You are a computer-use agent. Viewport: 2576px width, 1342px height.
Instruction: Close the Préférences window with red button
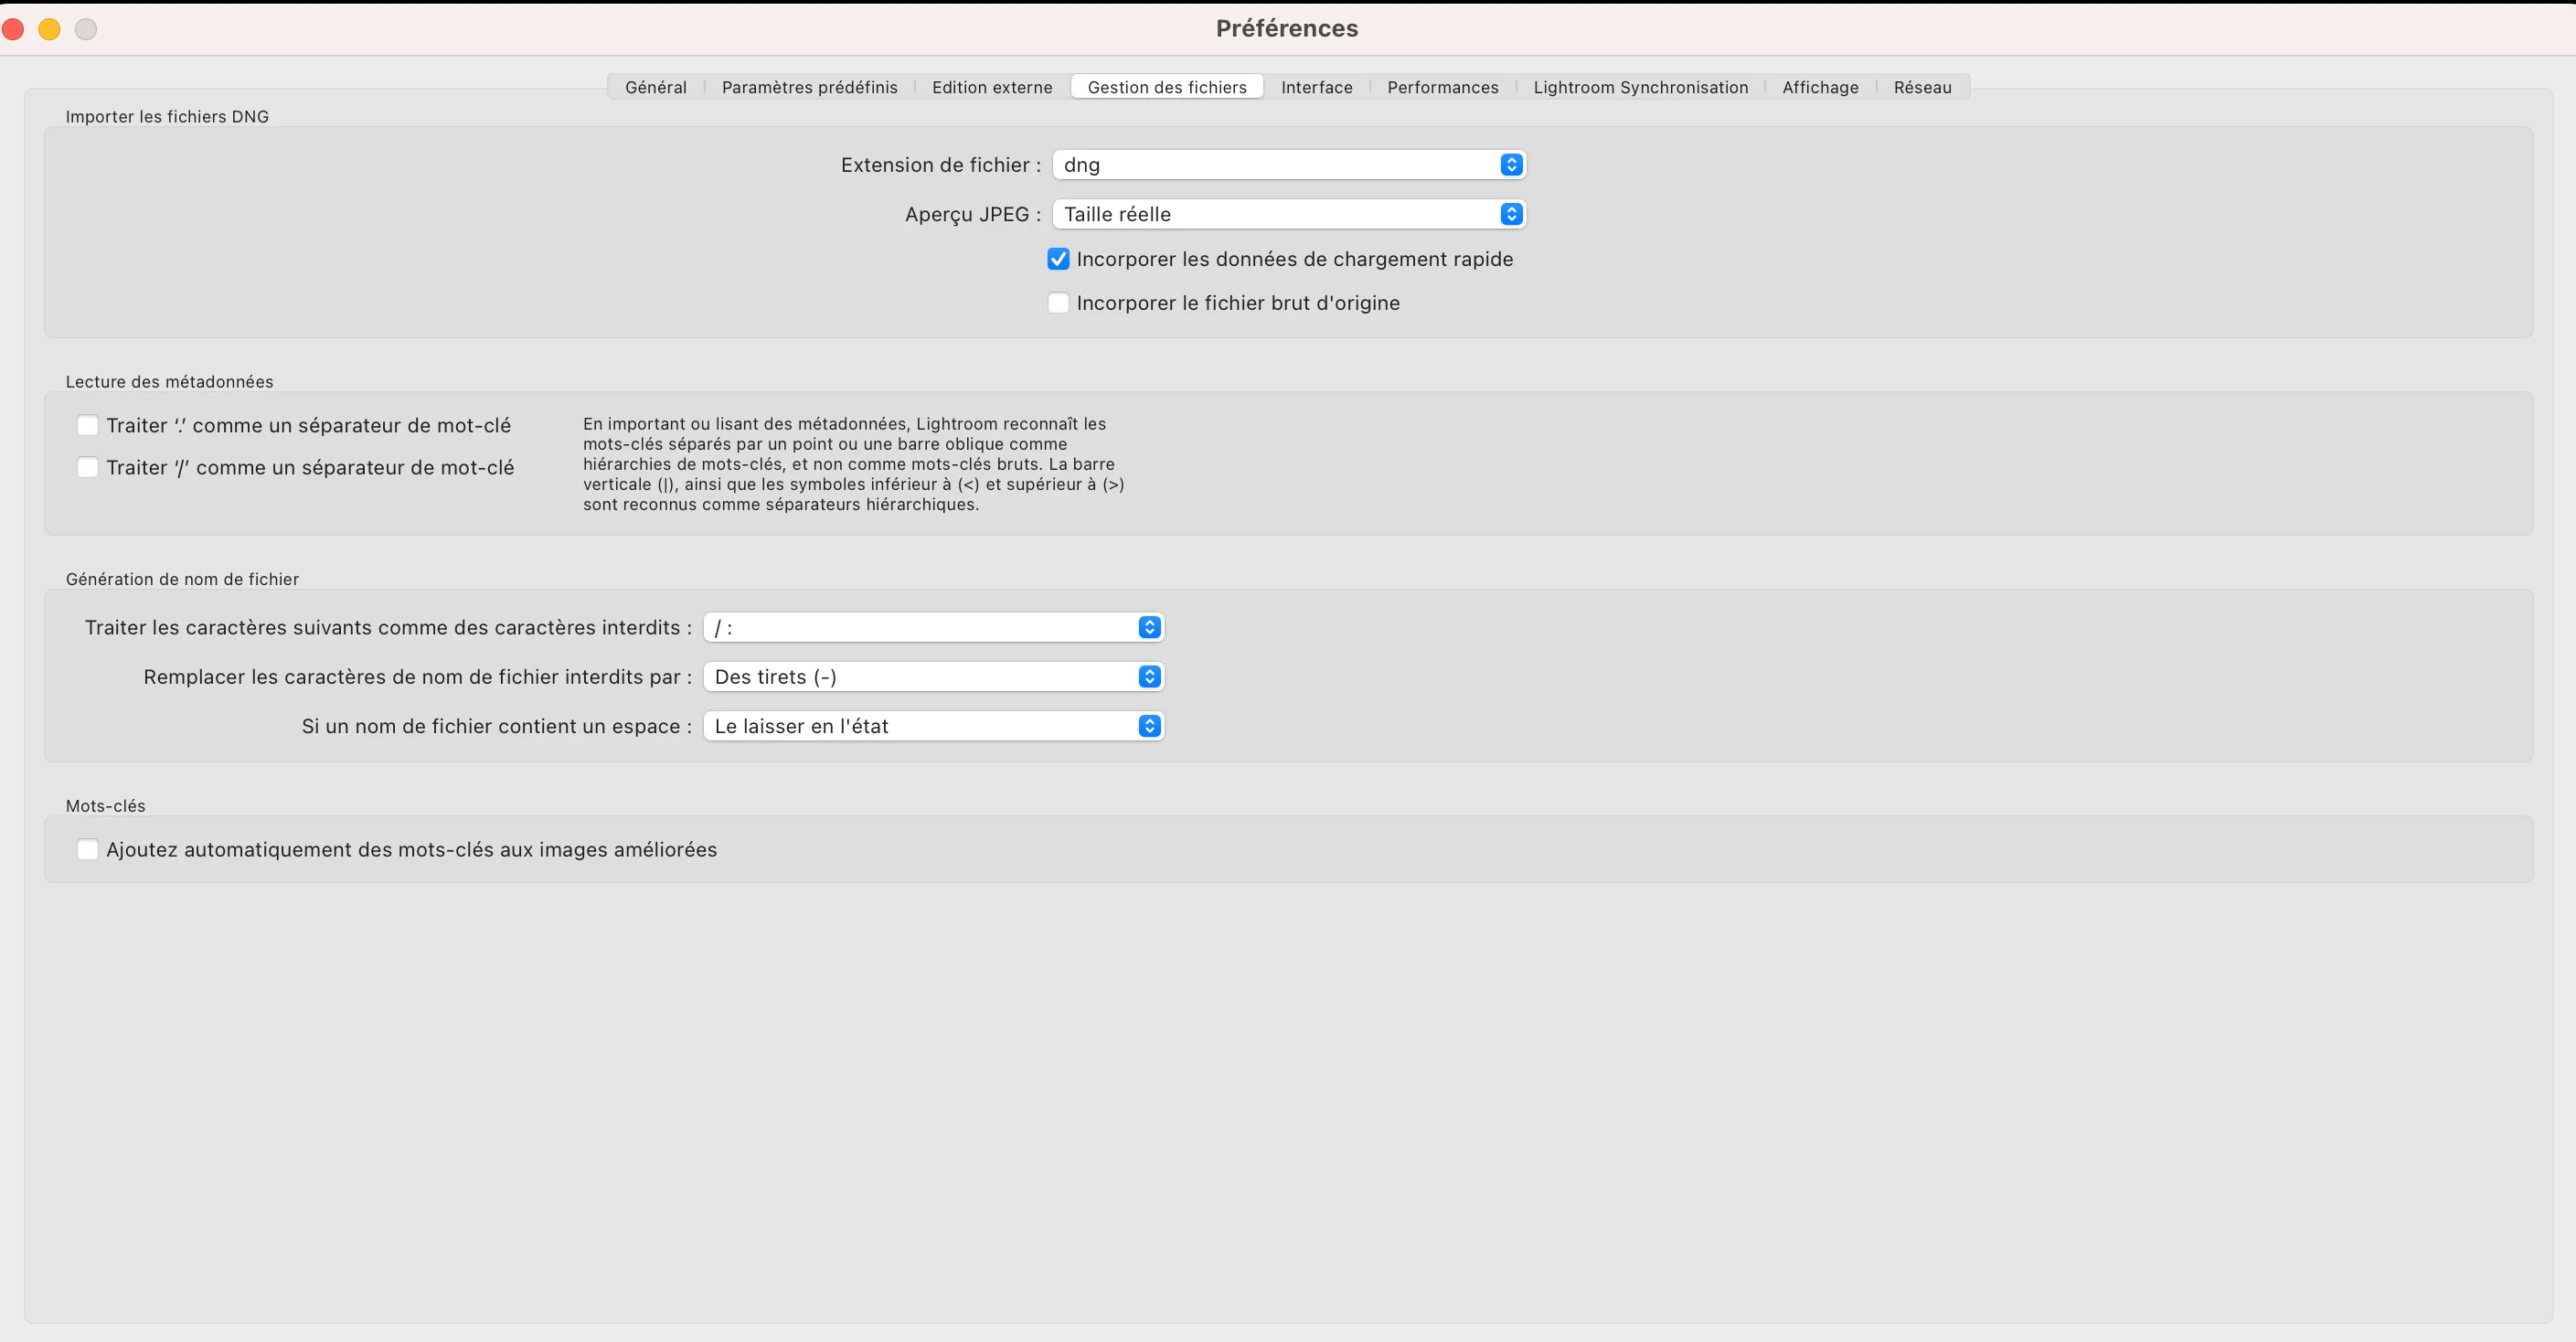tap(13, 29)
